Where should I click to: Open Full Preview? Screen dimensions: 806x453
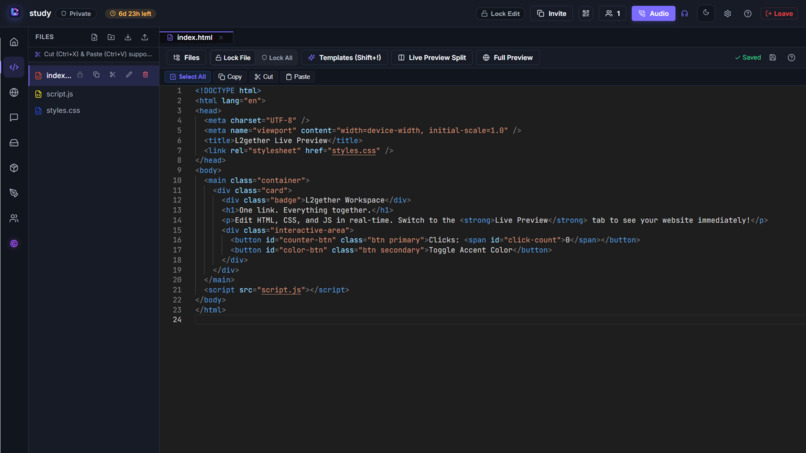(507, 58)
